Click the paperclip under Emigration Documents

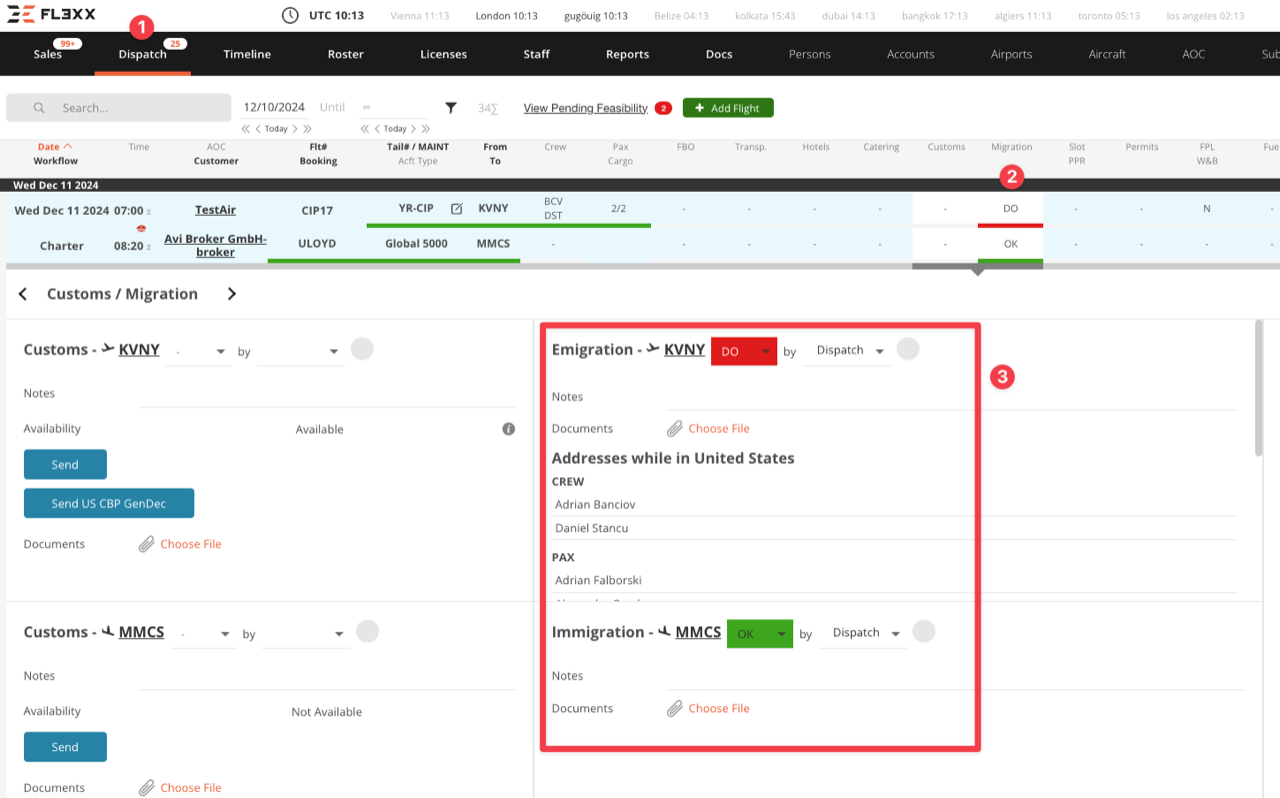(676, 429)
